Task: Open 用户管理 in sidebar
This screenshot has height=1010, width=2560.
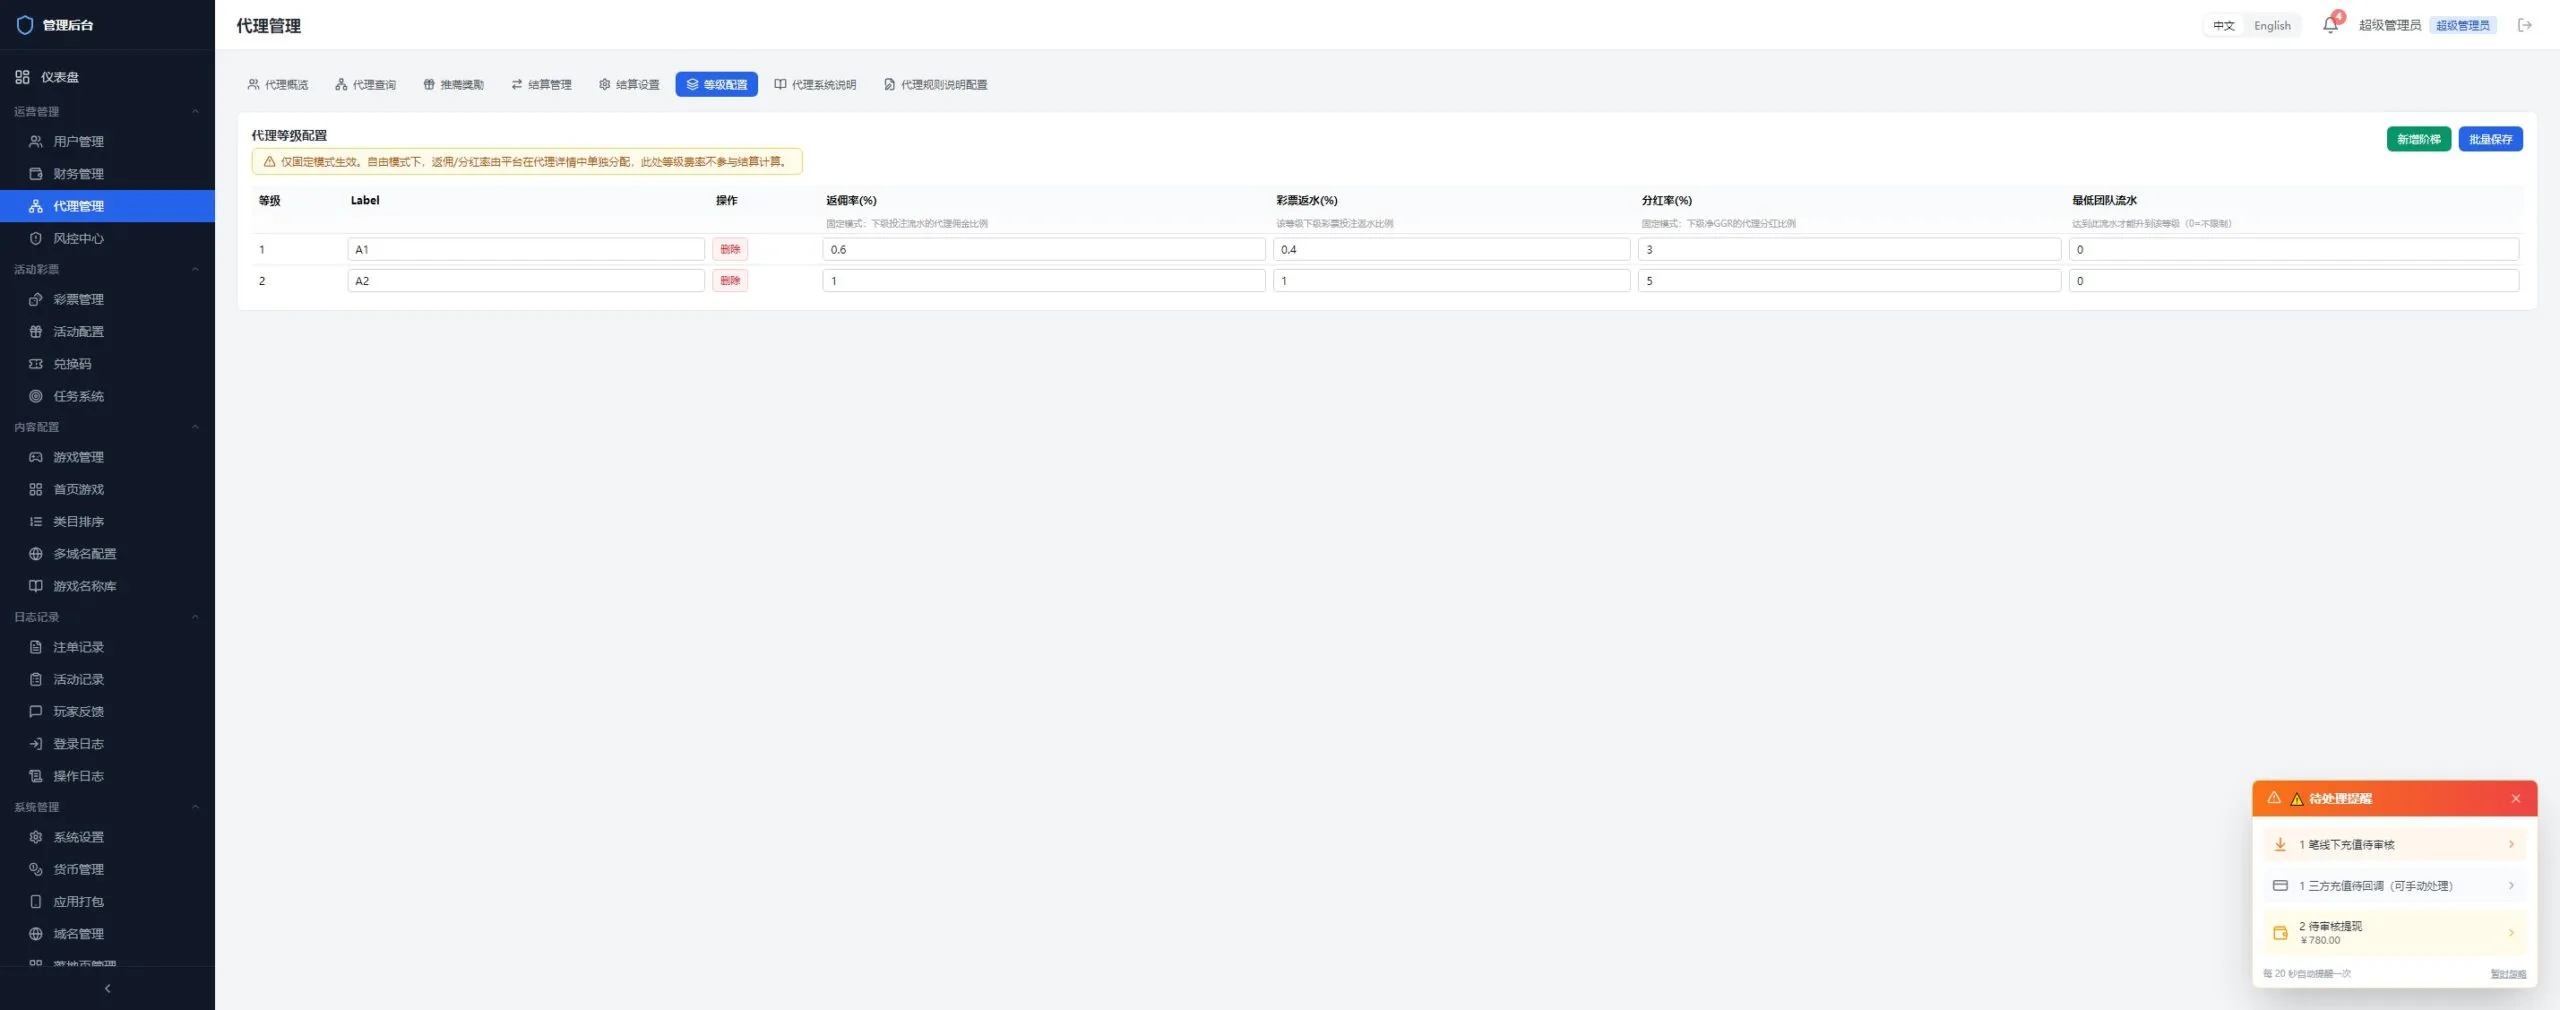Action: (x=107, y=141)
